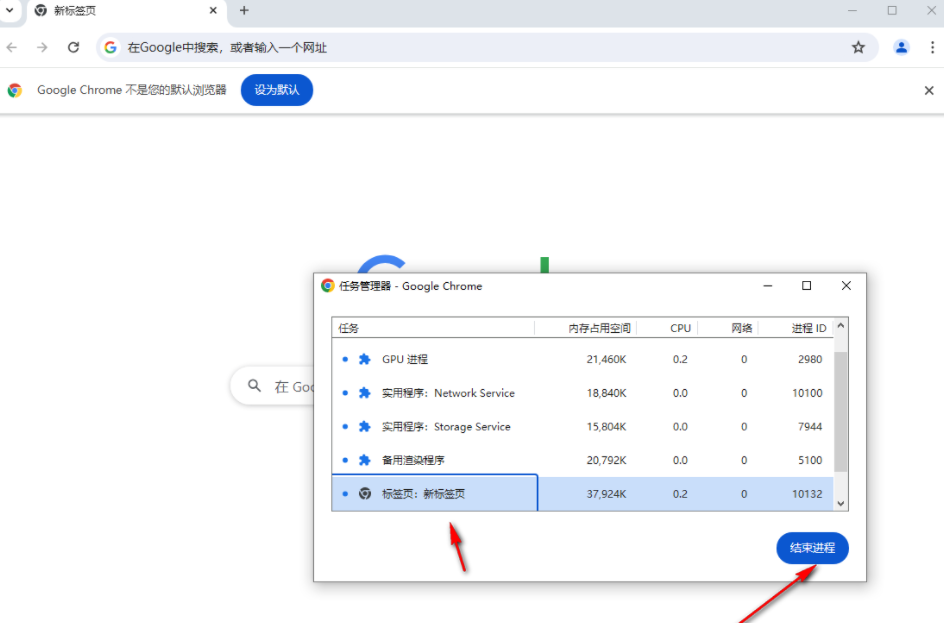Click magnifier icon in page search box
The image size is (944, 623).
point(255,386)
